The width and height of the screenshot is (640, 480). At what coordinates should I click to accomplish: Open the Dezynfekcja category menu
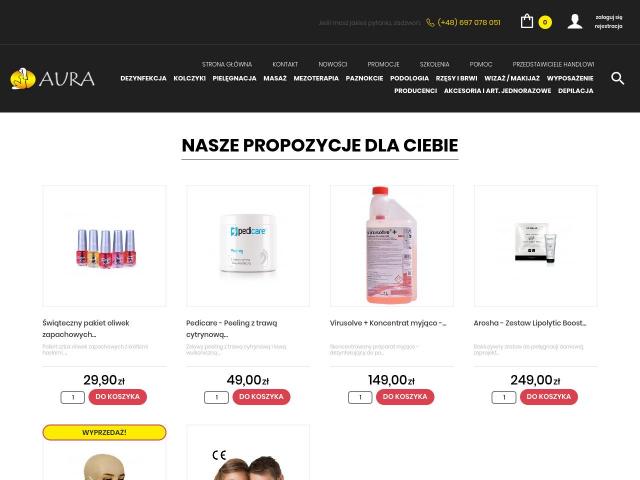click(x=143, y=78)
